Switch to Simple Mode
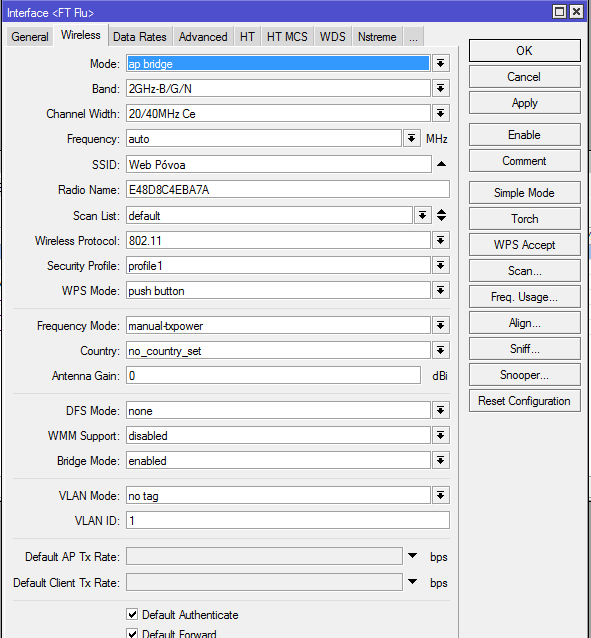Image resolution: width=591 pixels, height=638 pixels. [x=525, y=192]
